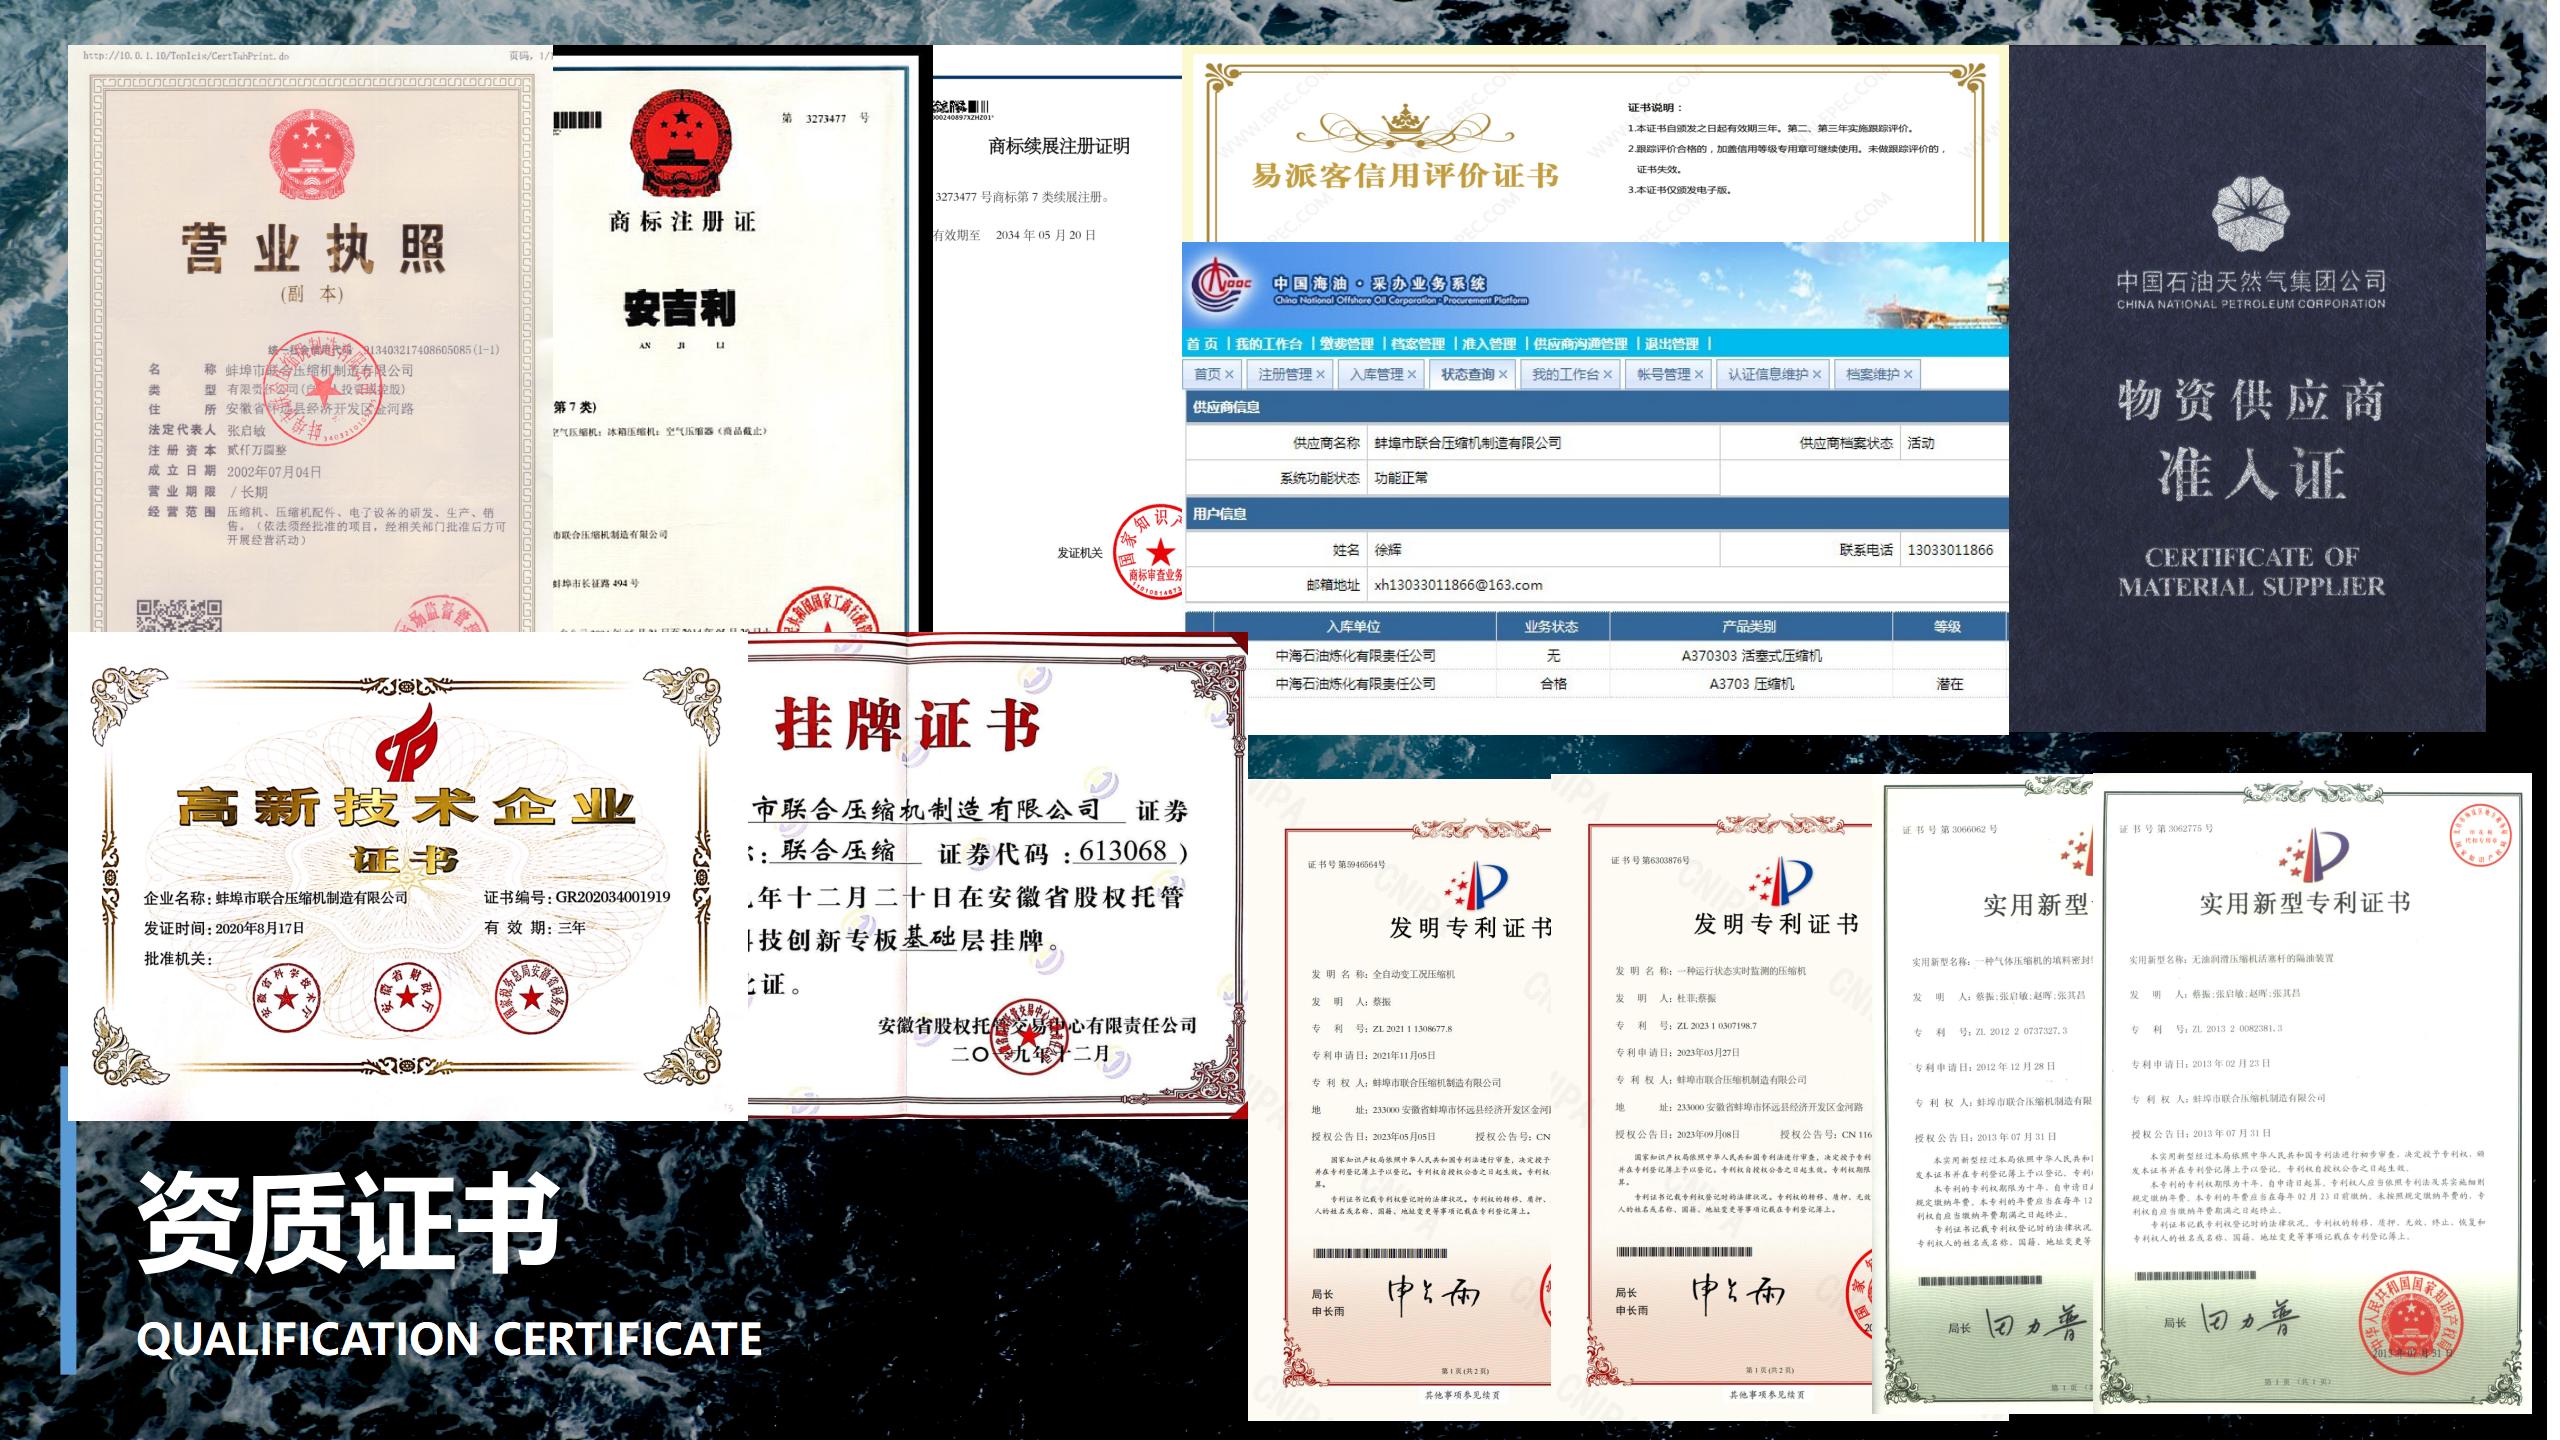Click the red flame logo on 高新技术企业 certificate
2560x1440 pixels.
406,742
